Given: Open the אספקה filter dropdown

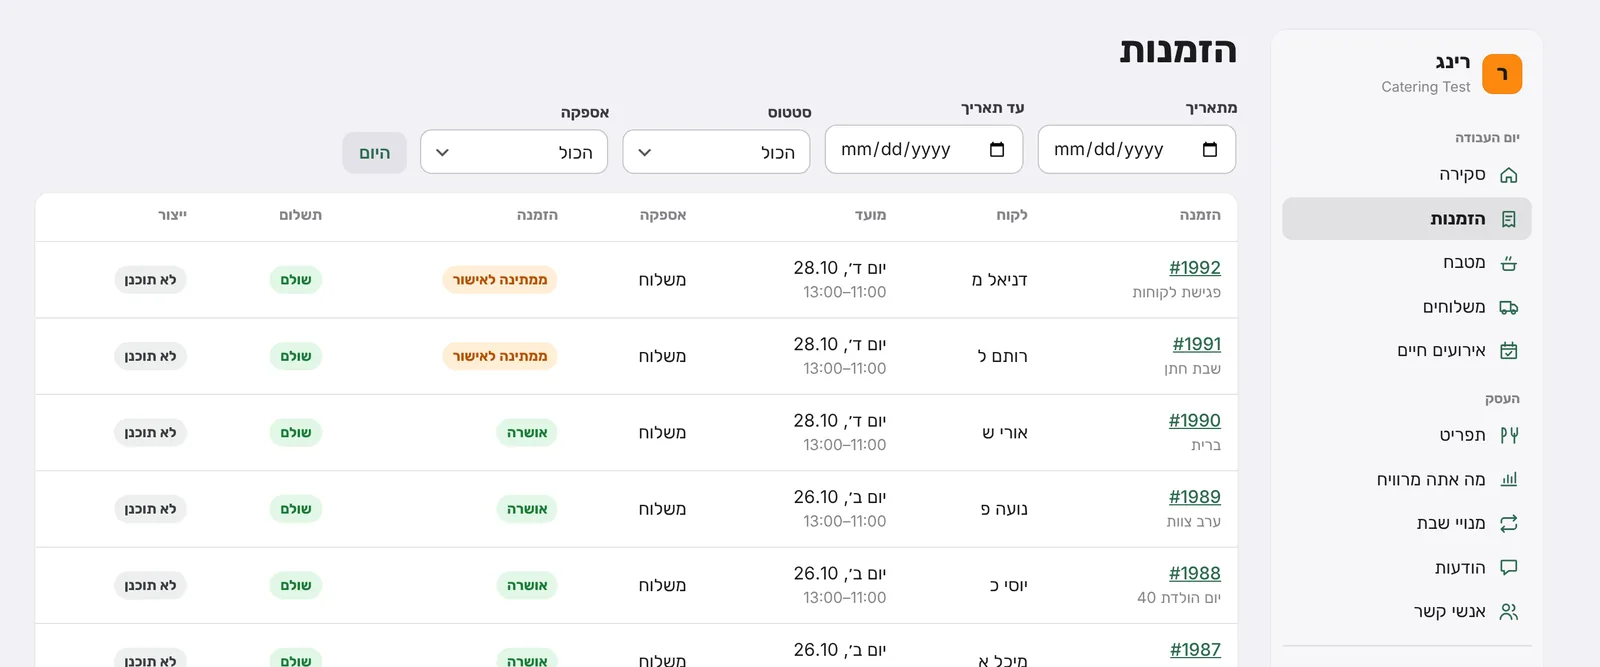Looking at the screenshot, I should (x=514, y=152).
